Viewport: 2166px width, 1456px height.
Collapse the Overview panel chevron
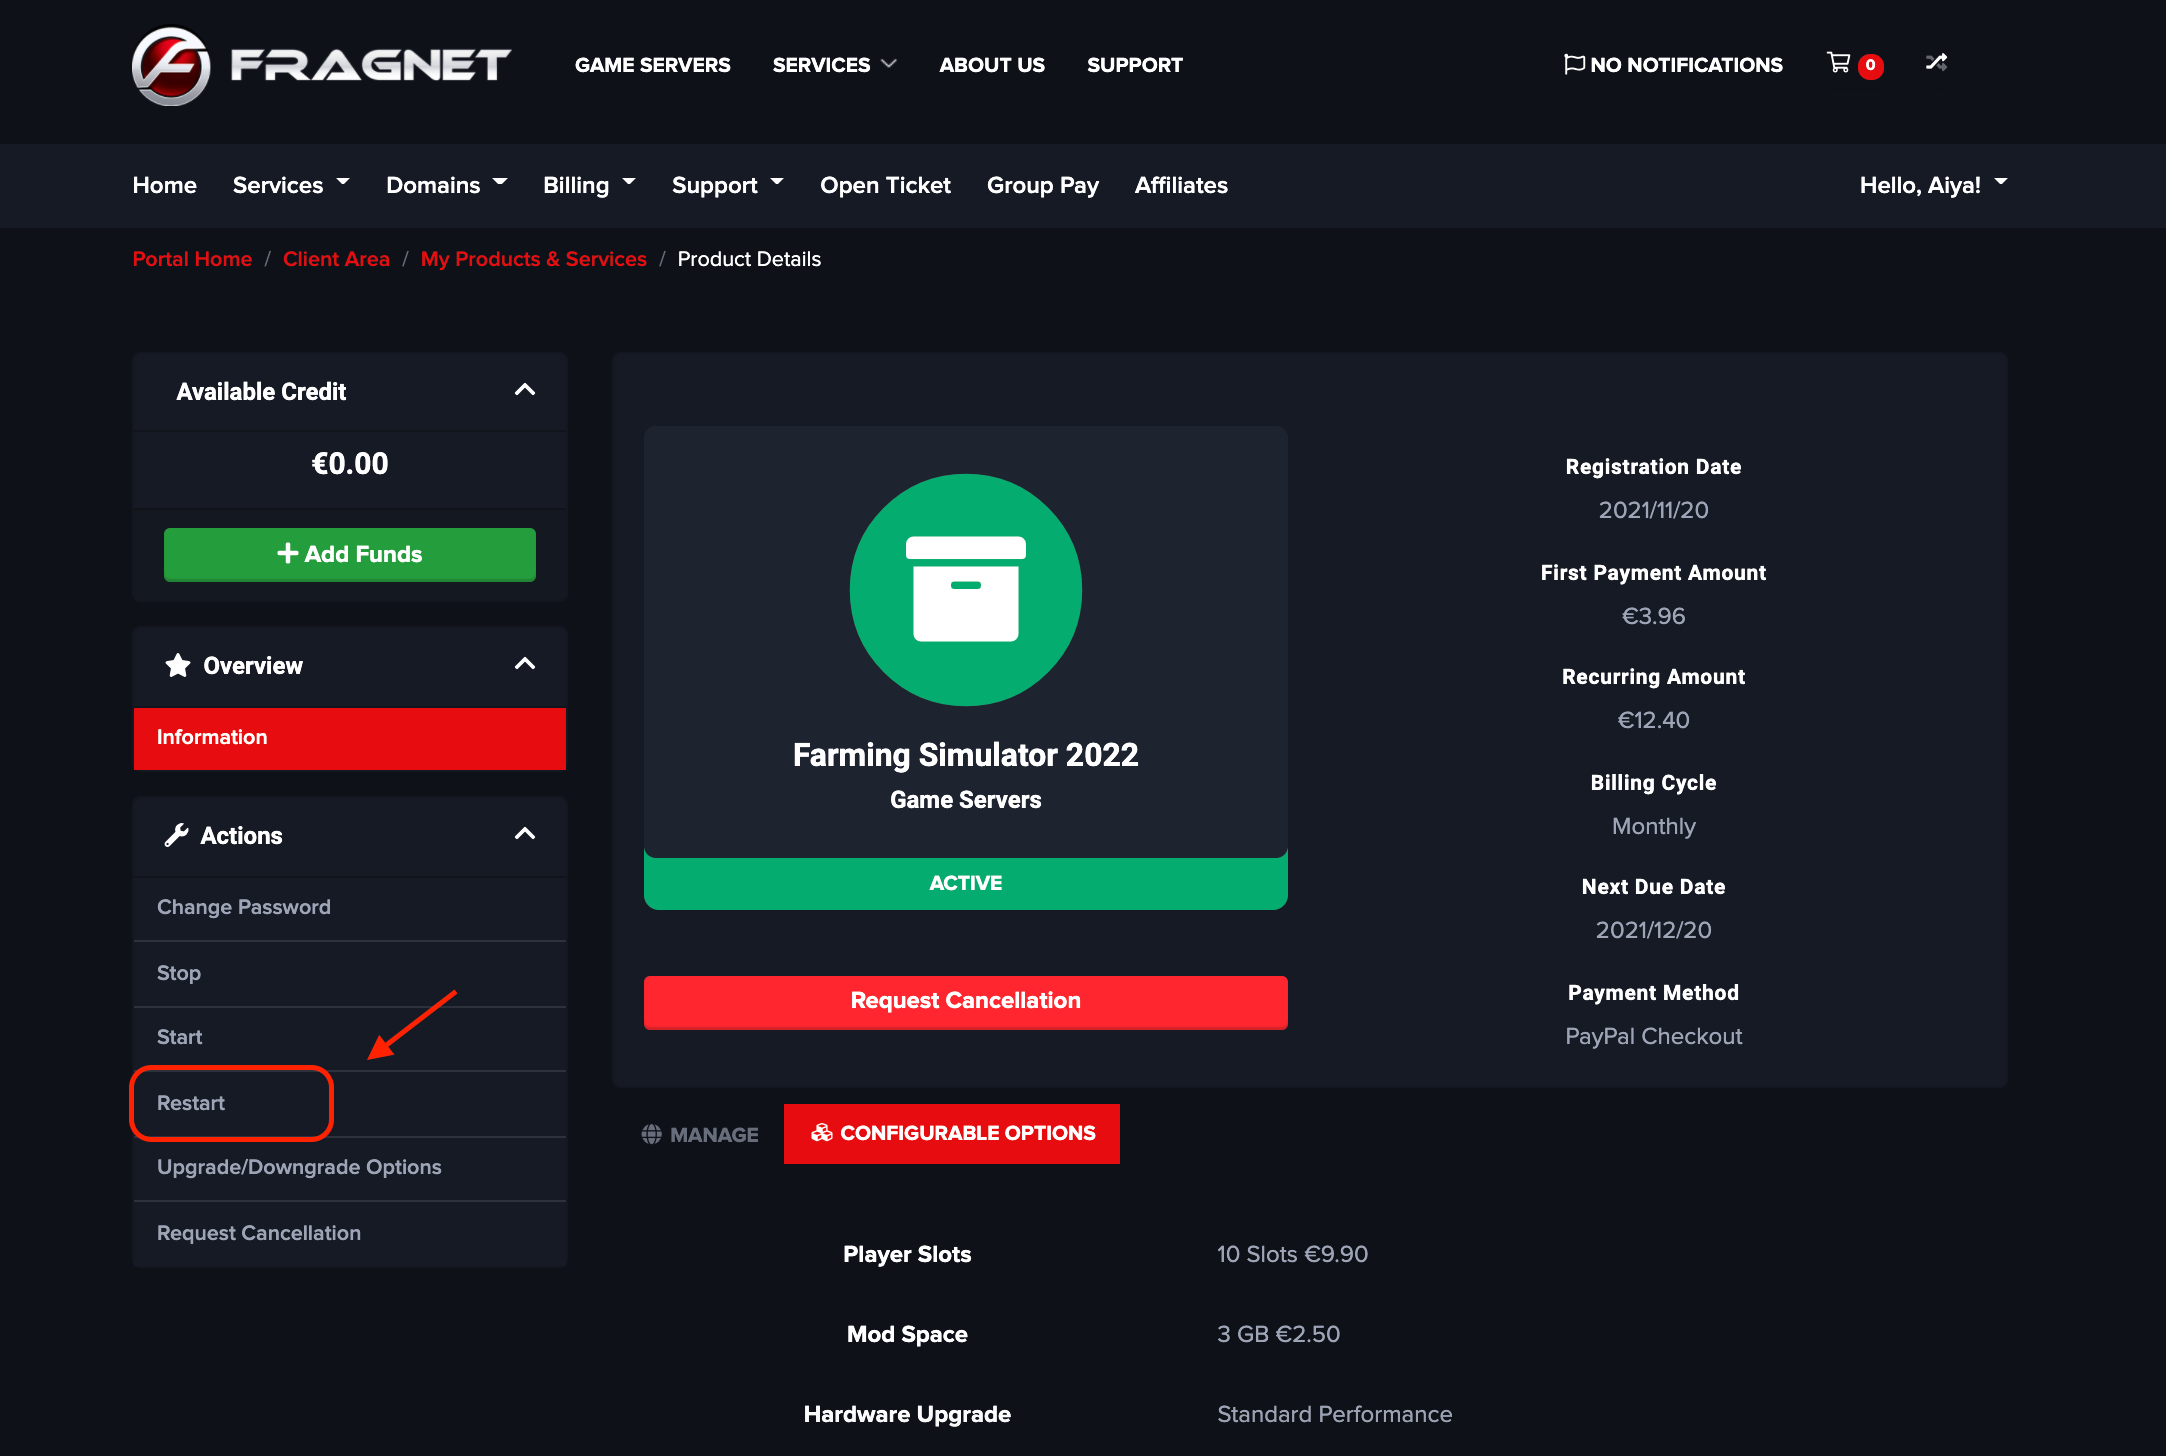[525, 665]
